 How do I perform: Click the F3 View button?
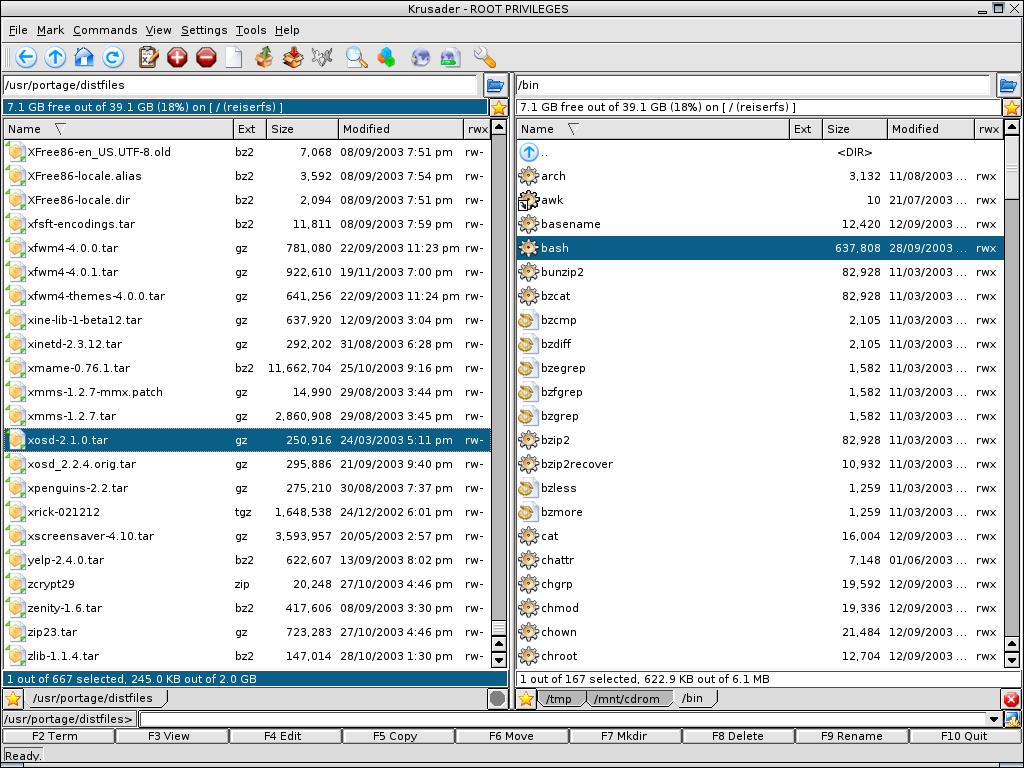(172, 736)
